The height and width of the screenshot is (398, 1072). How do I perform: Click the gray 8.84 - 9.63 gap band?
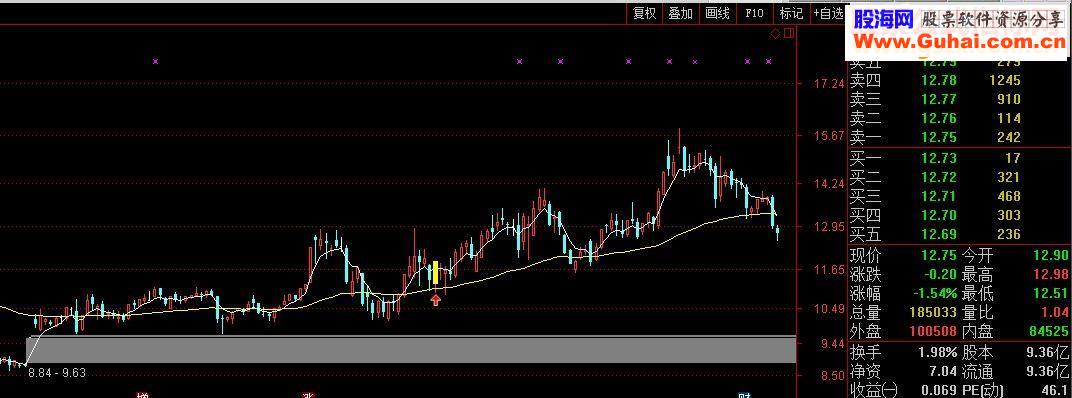[411, 349]
